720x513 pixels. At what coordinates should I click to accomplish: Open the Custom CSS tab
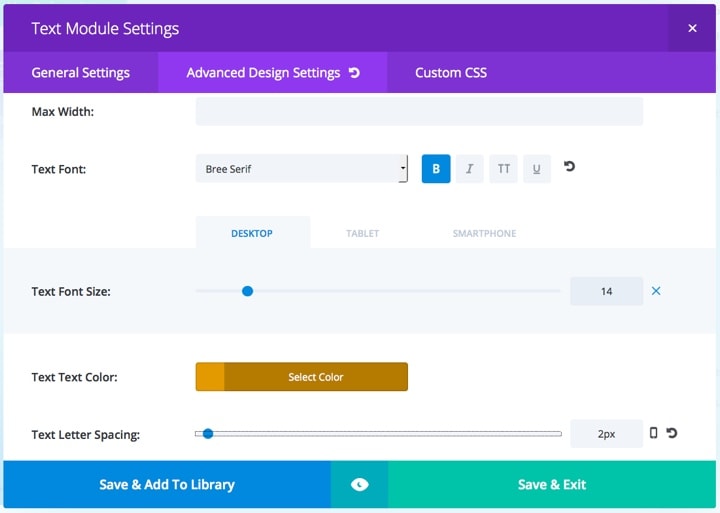click(x=451, y=73)
